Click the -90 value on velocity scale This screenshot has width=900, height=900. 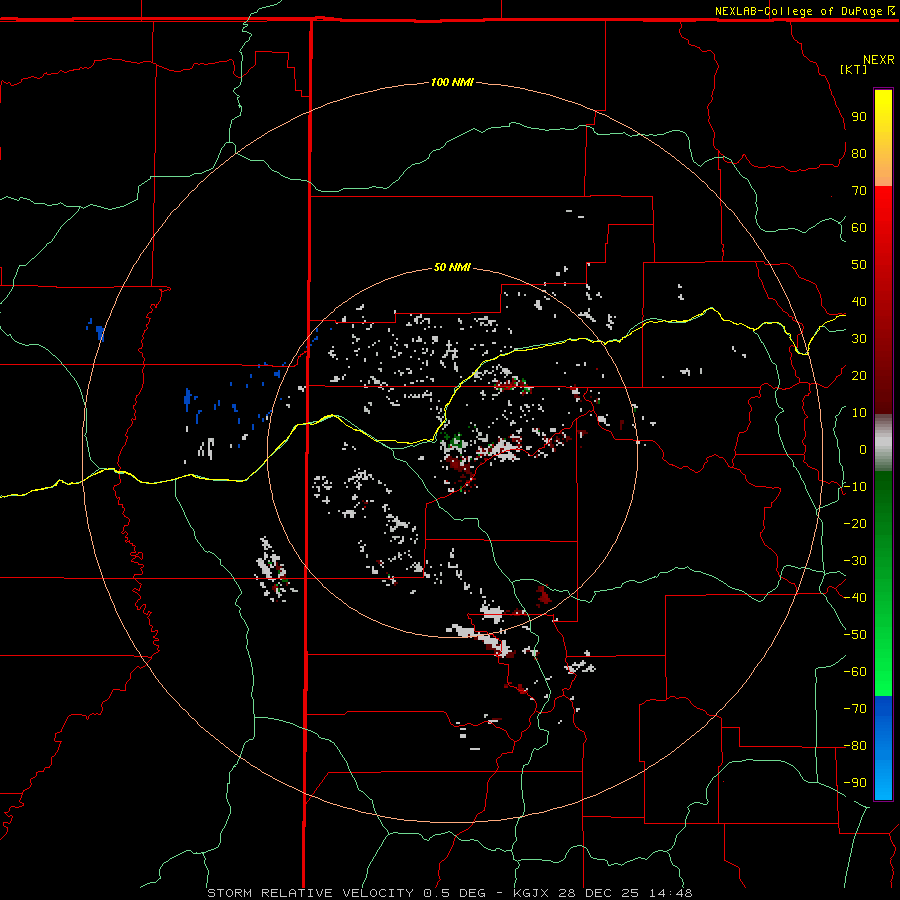tap(855, 783)
